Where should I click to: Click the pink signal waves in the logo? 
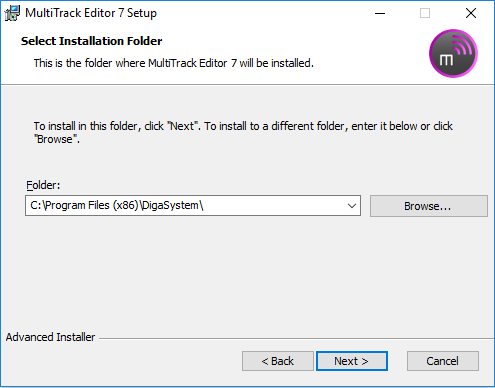(x=462, y=46)
